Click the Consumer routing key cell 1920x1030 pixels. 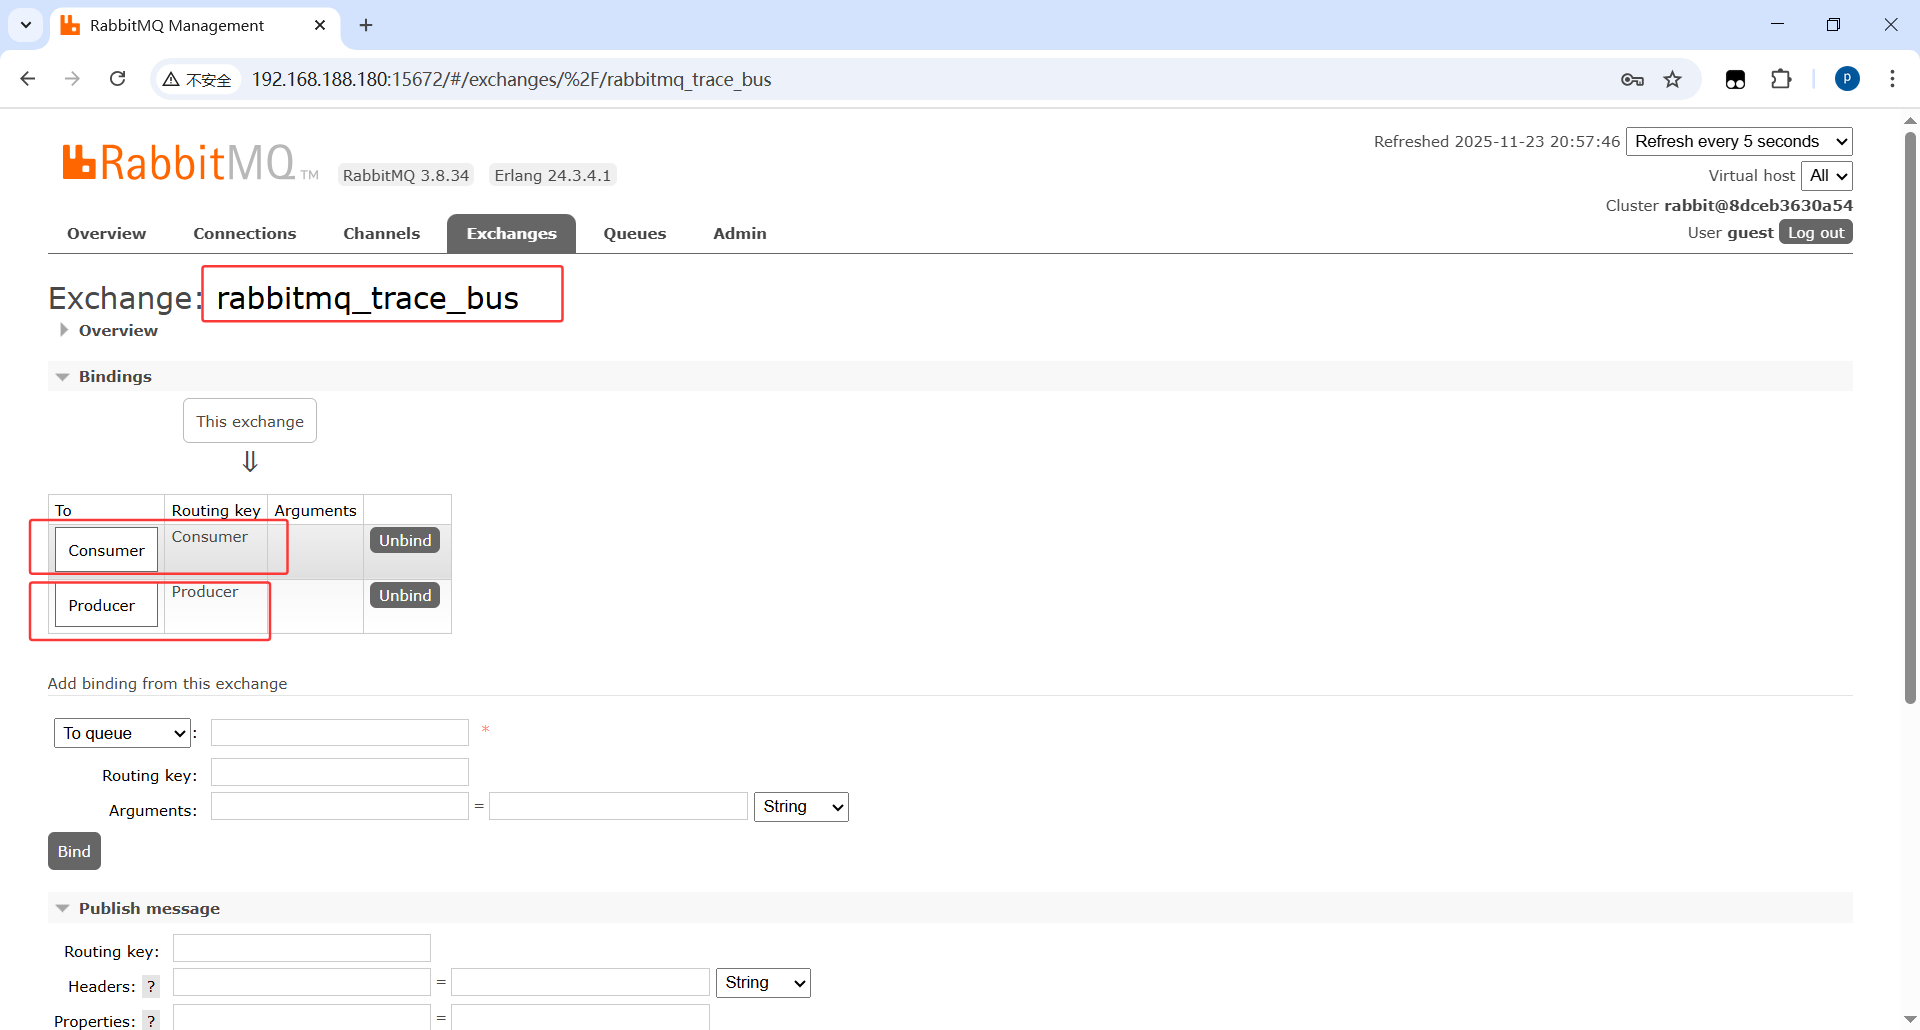216,551
